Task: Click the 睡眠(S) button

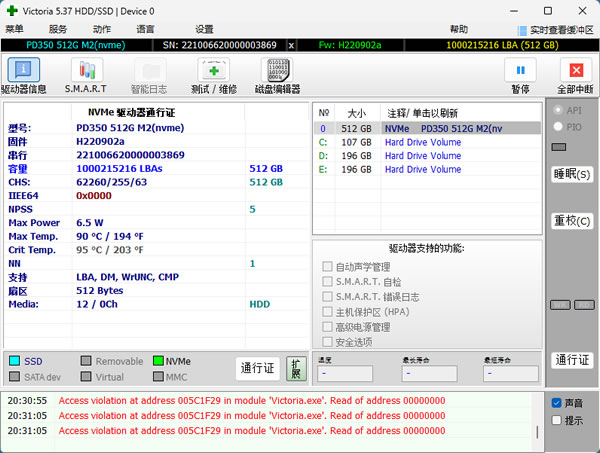Action: click(572, 174)
